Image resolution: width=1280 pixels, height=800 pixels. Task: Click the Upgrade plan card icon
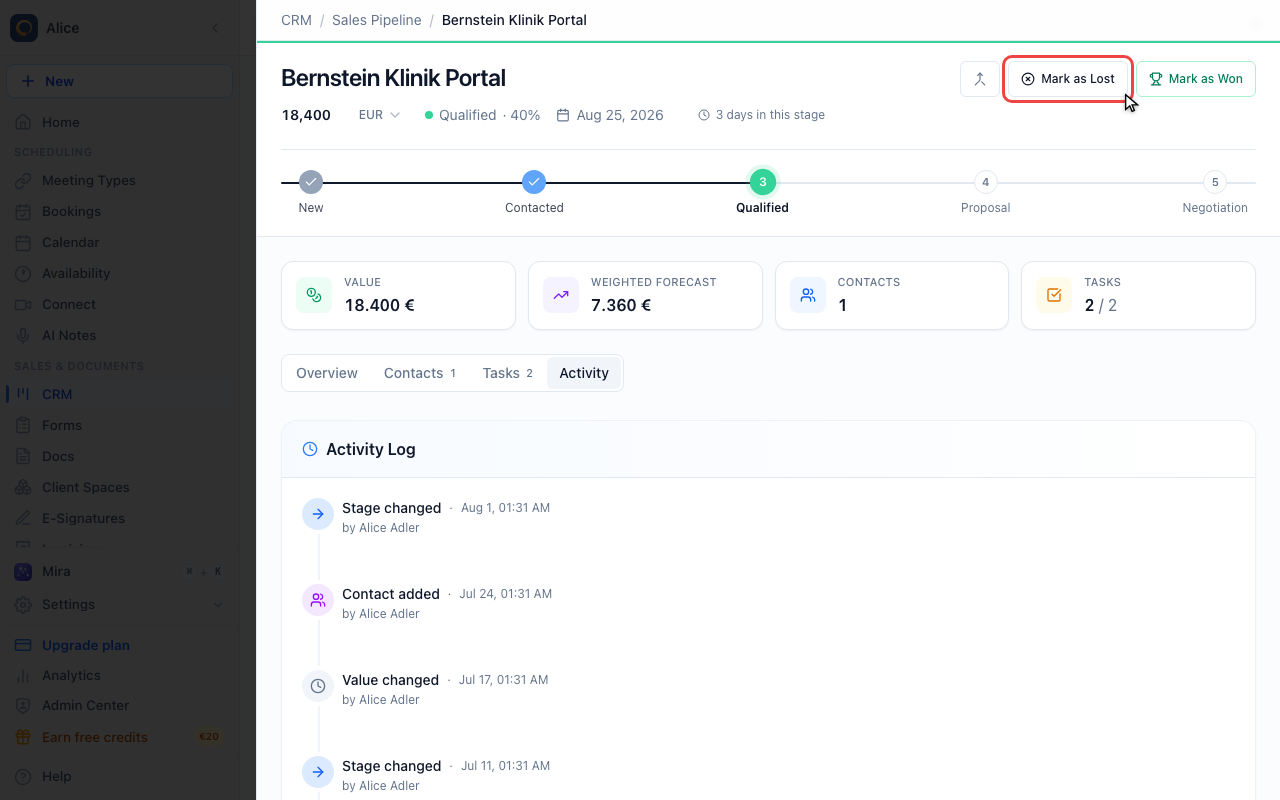point(23,645)
